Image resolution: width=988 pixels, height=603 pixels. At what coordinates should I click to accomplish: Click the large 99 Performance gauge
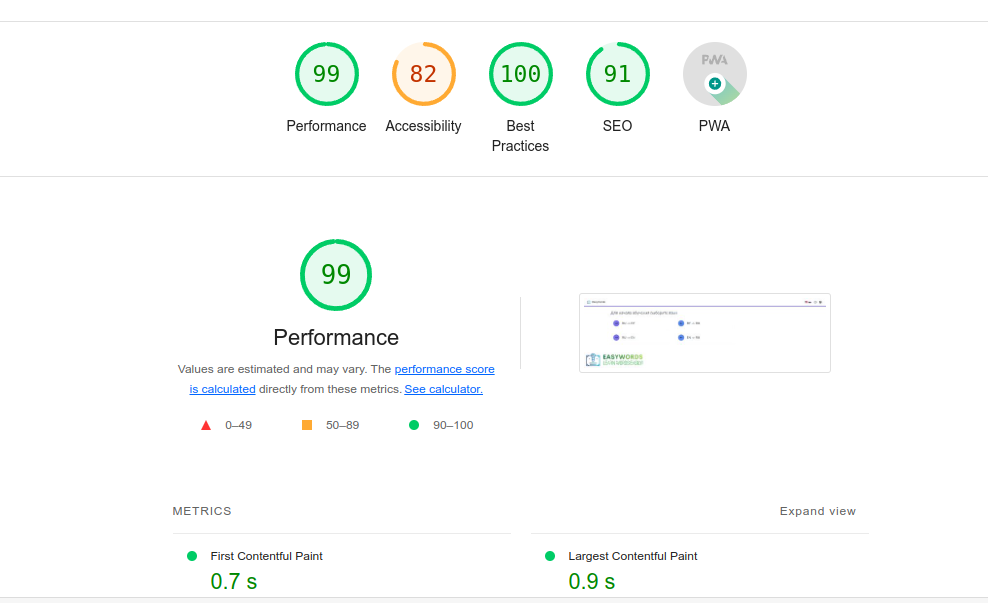pyautogui.click(x=336, y=275)
